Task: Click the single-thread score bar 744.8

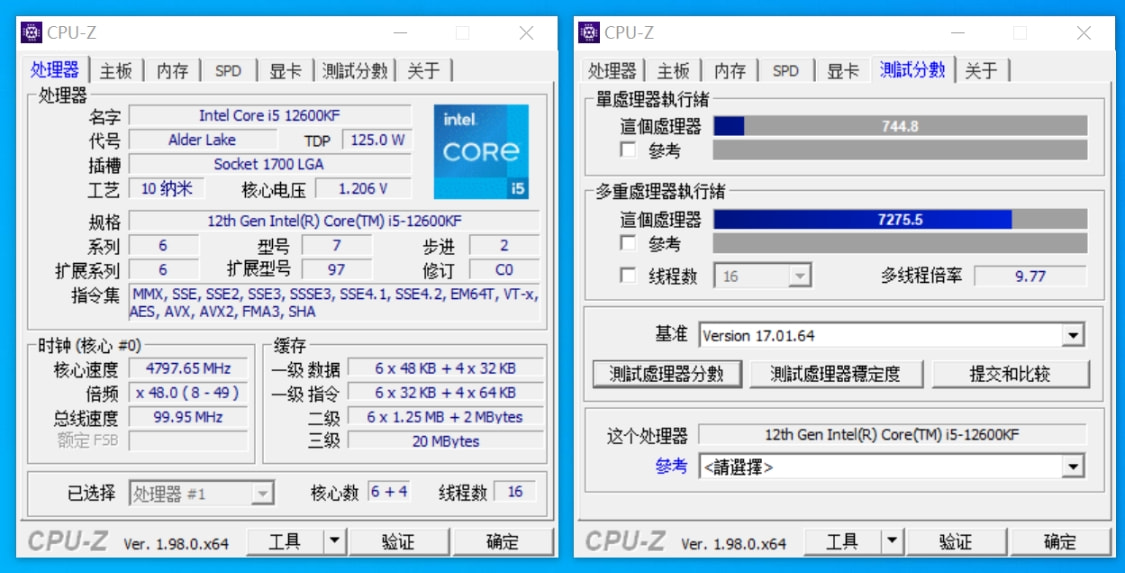Action: pyautogui.click(x=900, y=126)
